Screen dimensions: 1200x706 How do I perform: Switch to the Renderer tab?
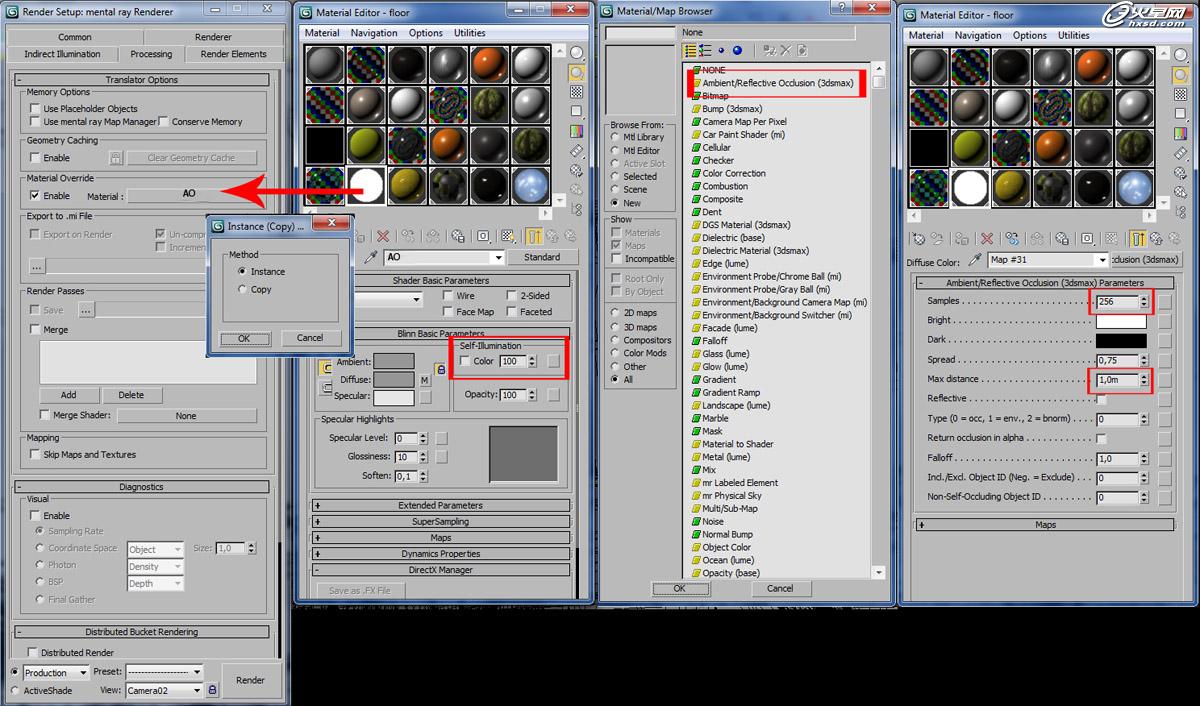pyautogui.click(x=213, y=37)
